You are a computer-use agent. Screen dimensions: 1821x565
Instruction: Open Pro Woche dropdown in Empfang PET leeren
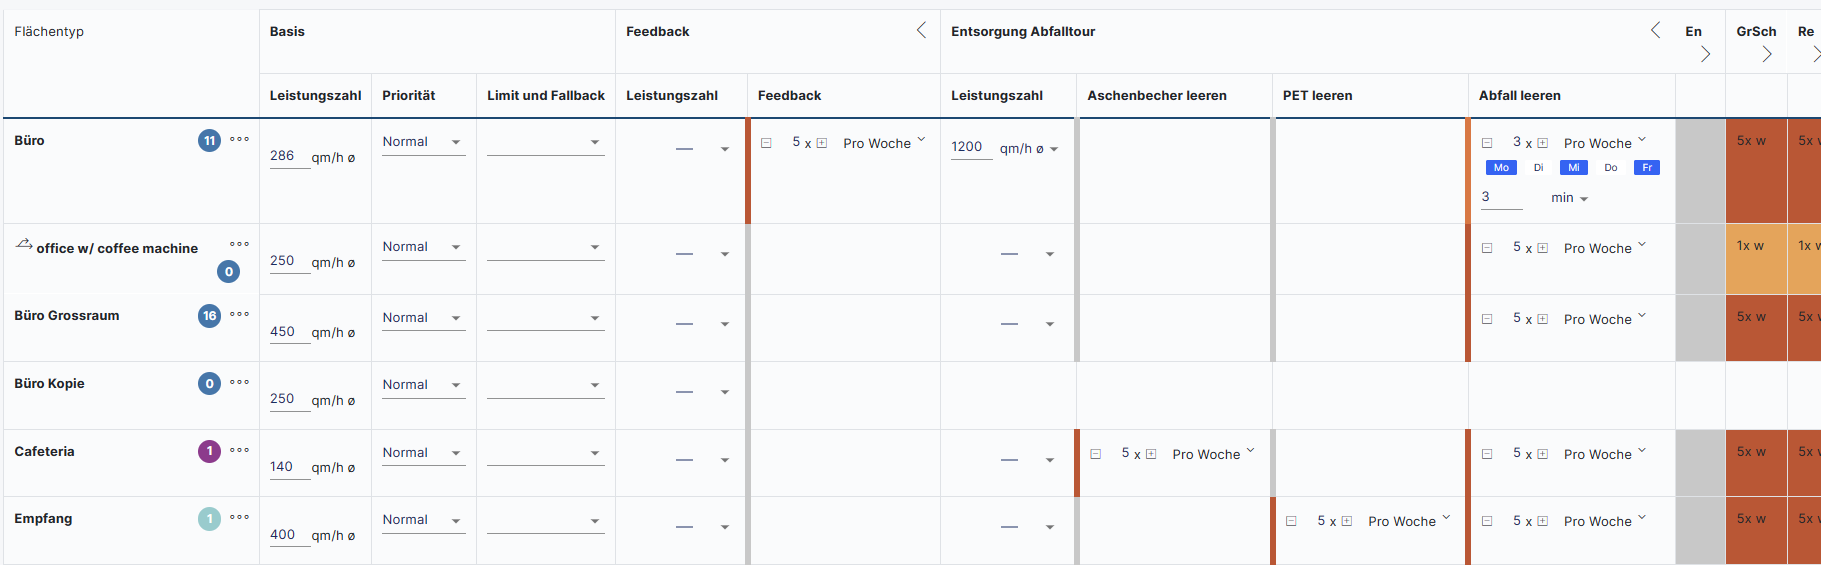pos(1409,521)
